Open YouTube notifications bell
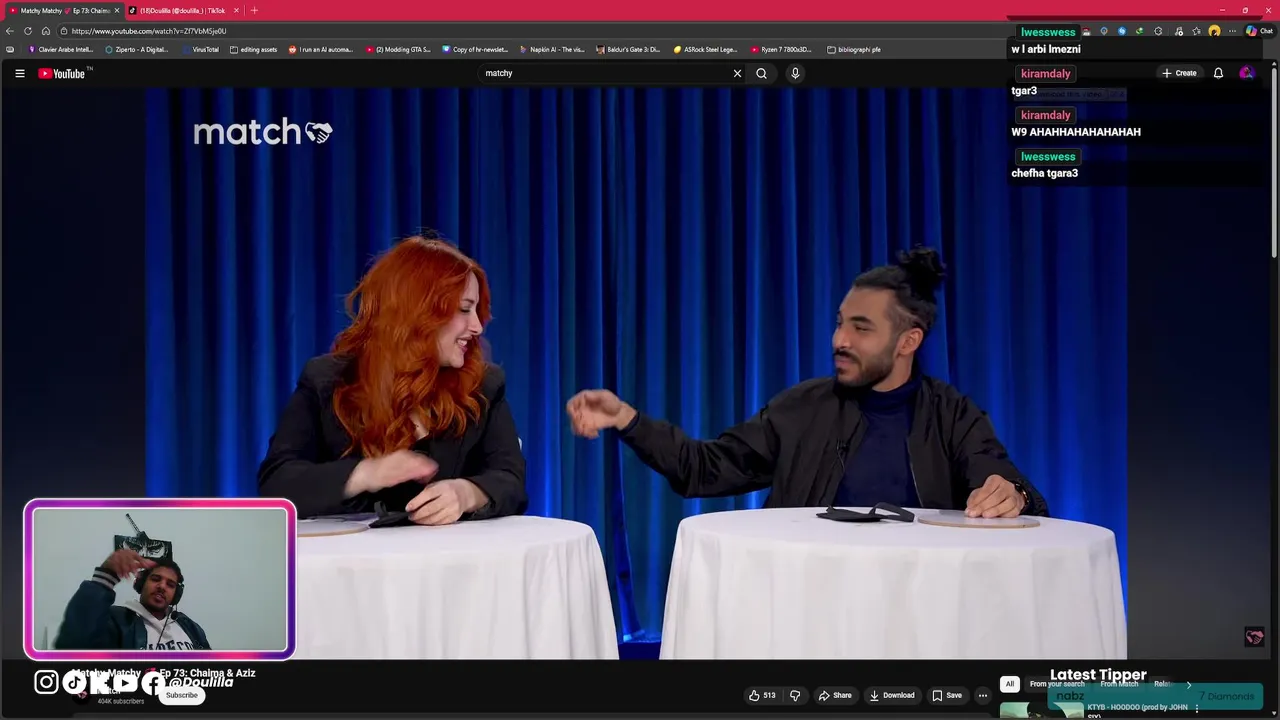Image resolution: width=1280 pixels, height=720 pixels. 1218,73
